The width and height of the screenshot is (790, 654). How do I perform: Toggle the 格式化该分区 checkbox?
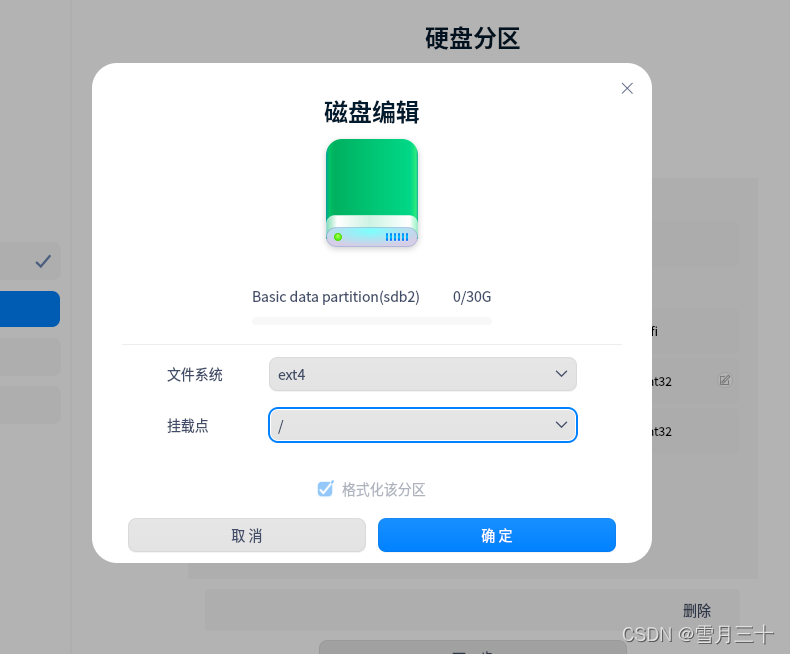[325, 489]
